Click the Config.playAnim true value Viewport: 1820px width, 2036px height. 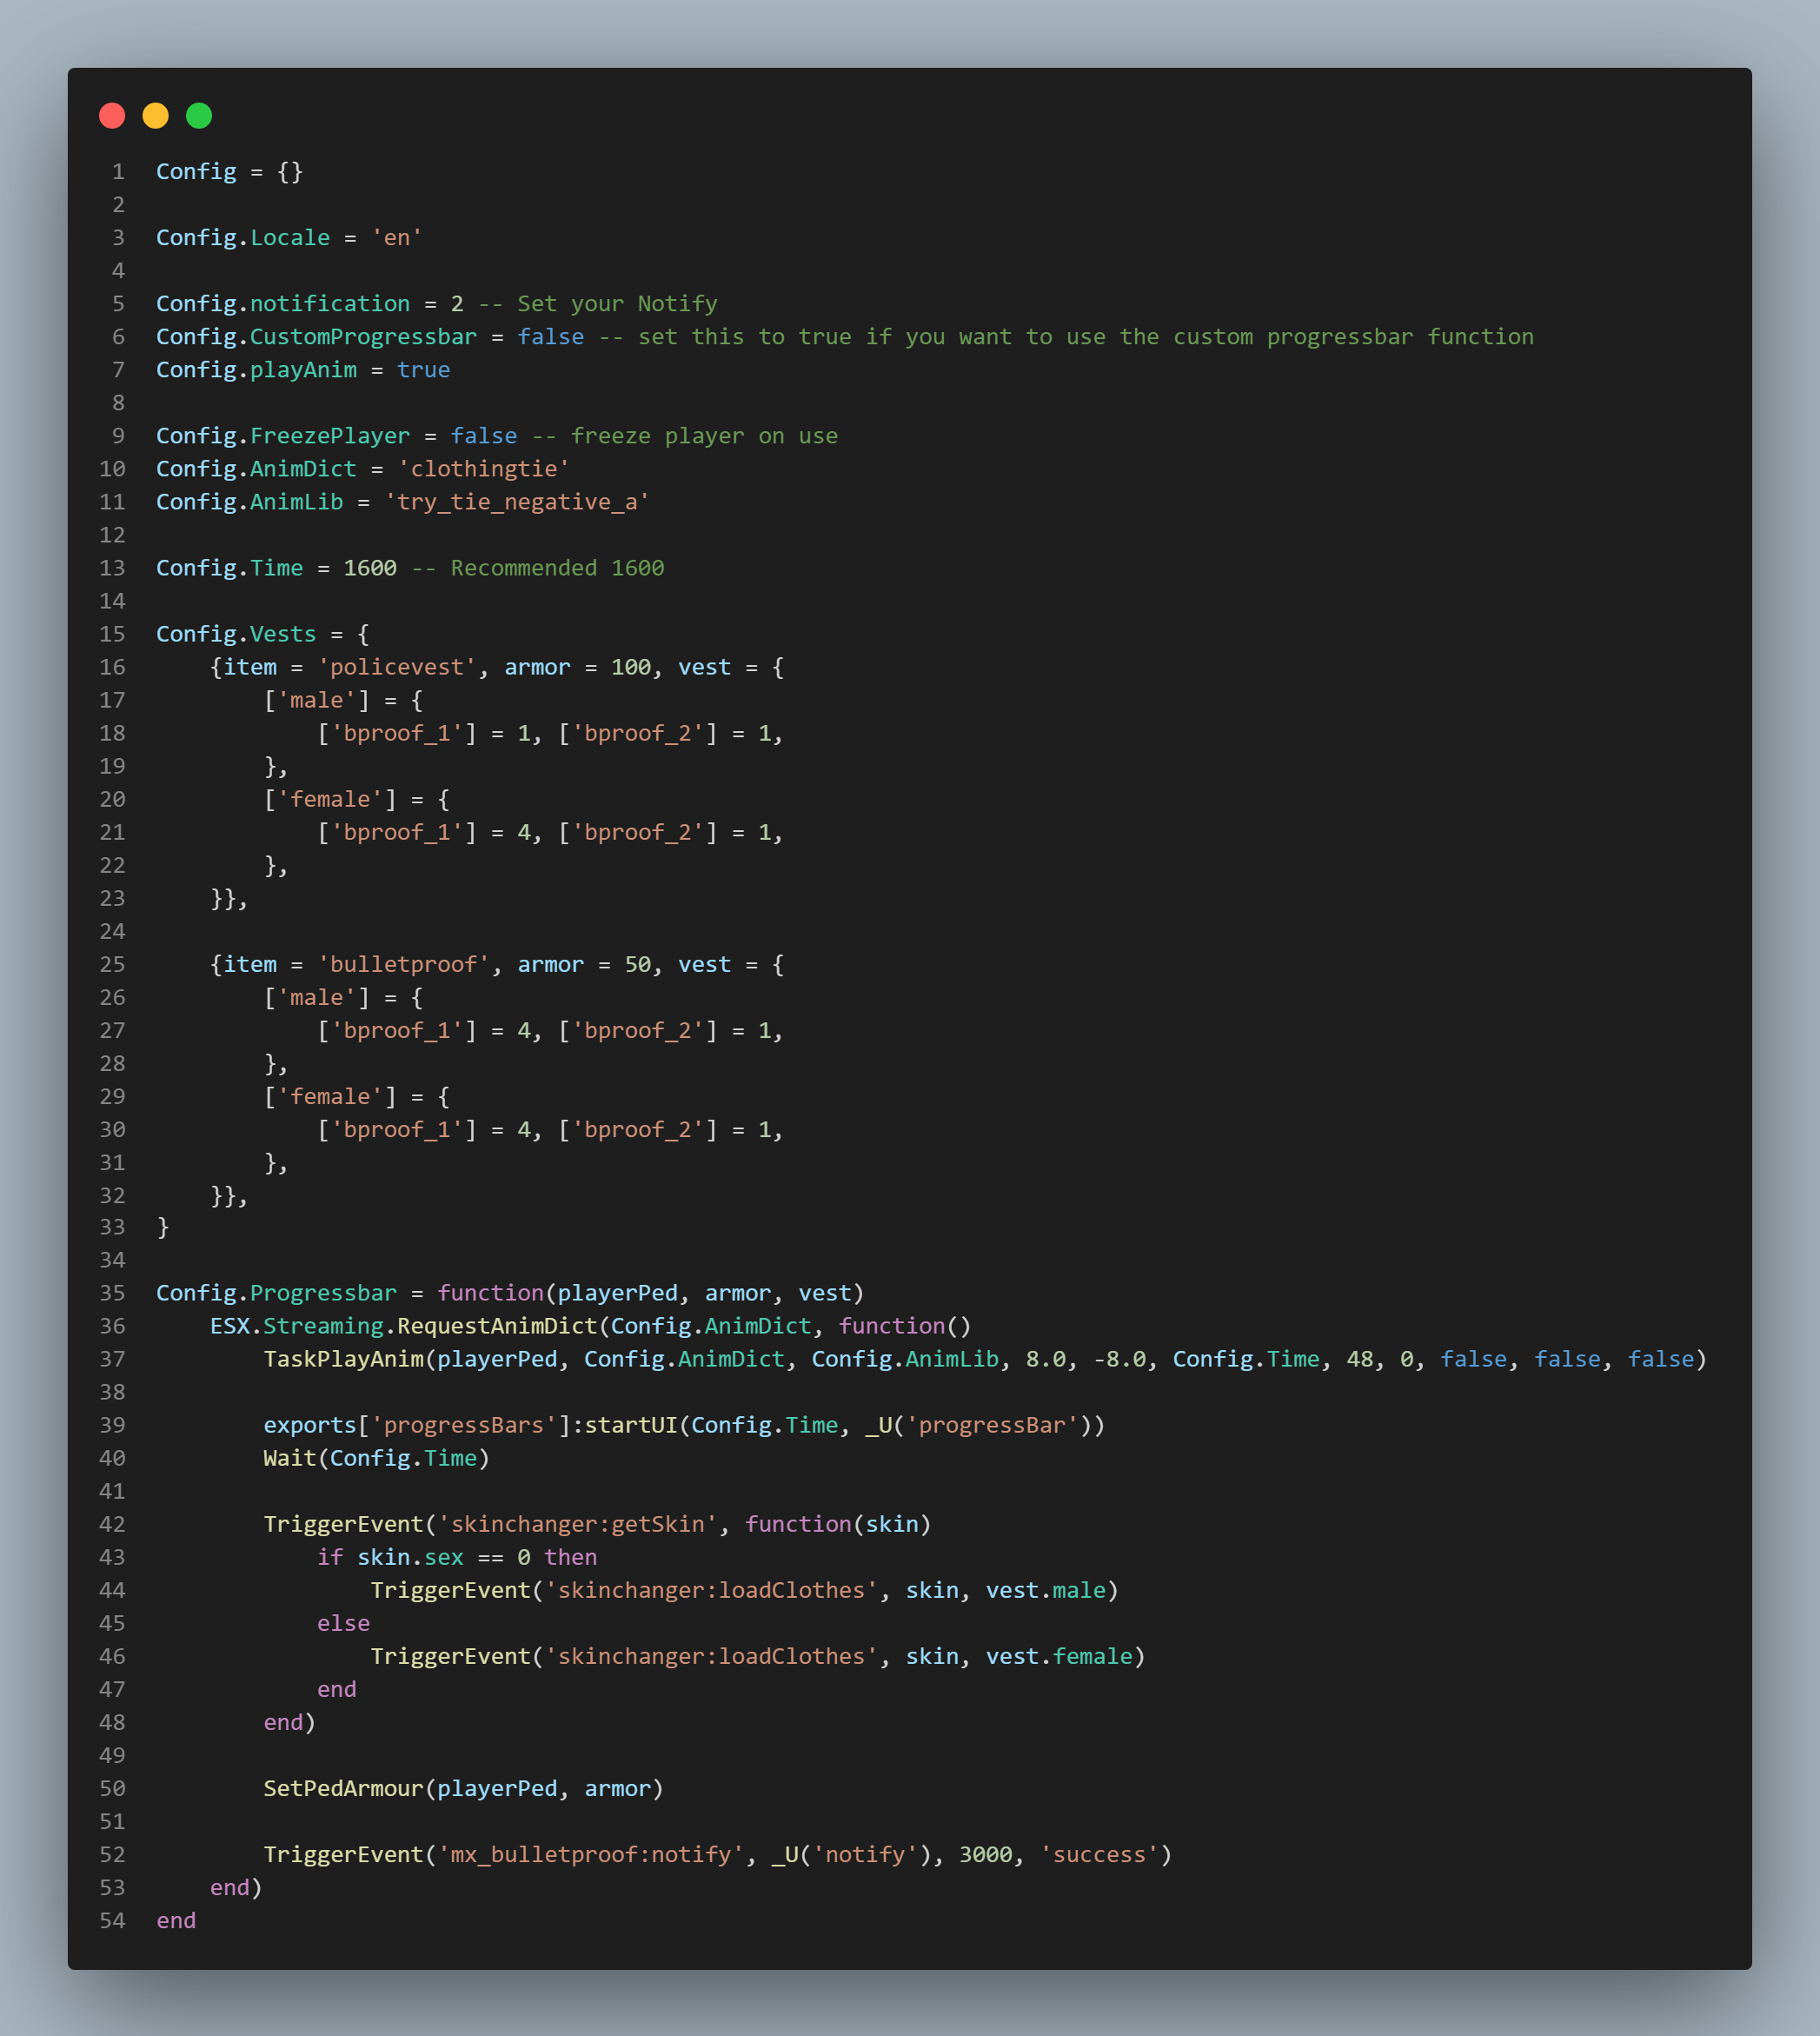(424, 369)
